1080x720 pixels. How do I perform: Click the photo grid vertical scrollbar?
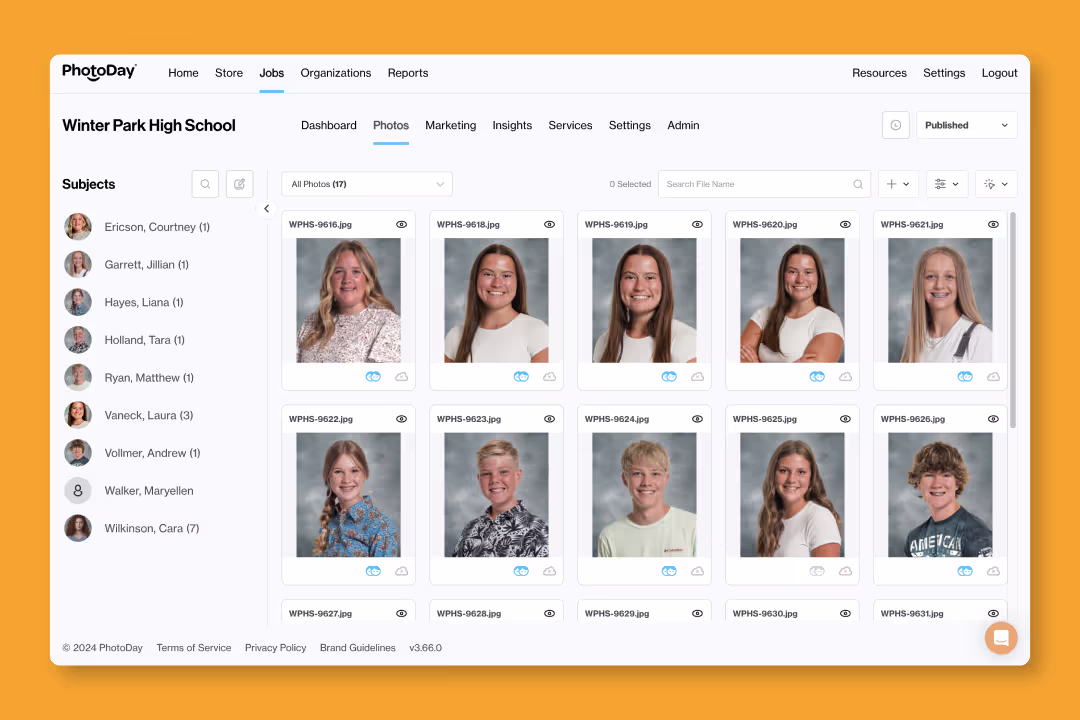tap(1012, 320)
